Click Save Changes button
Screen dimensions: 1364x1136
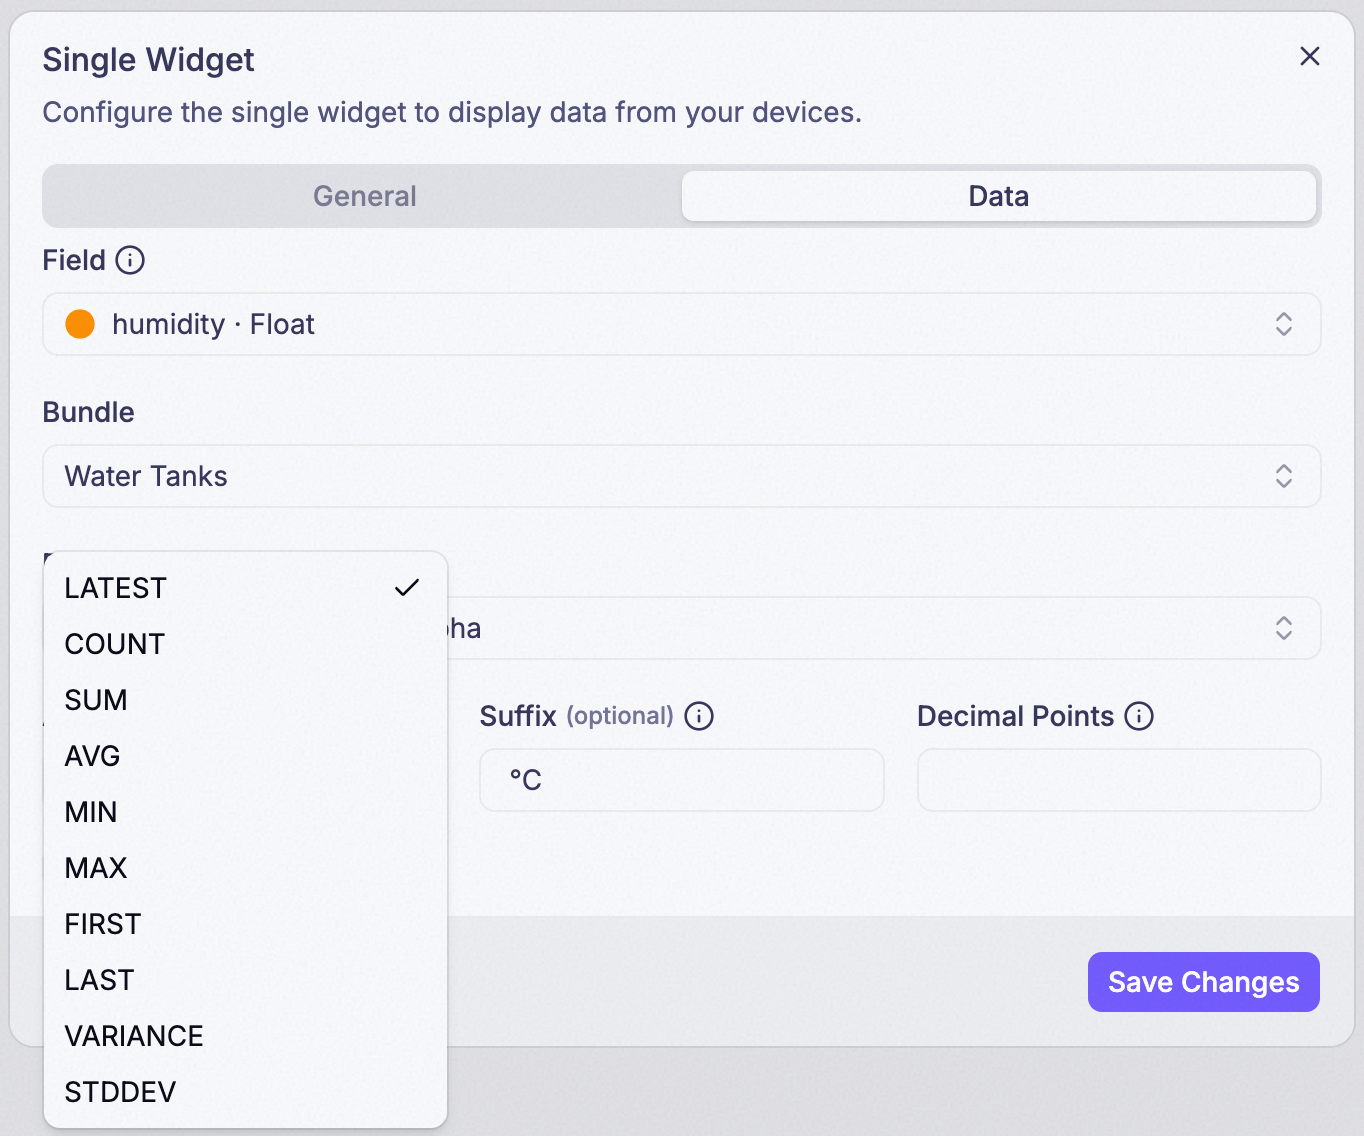tap(1204, 982)
